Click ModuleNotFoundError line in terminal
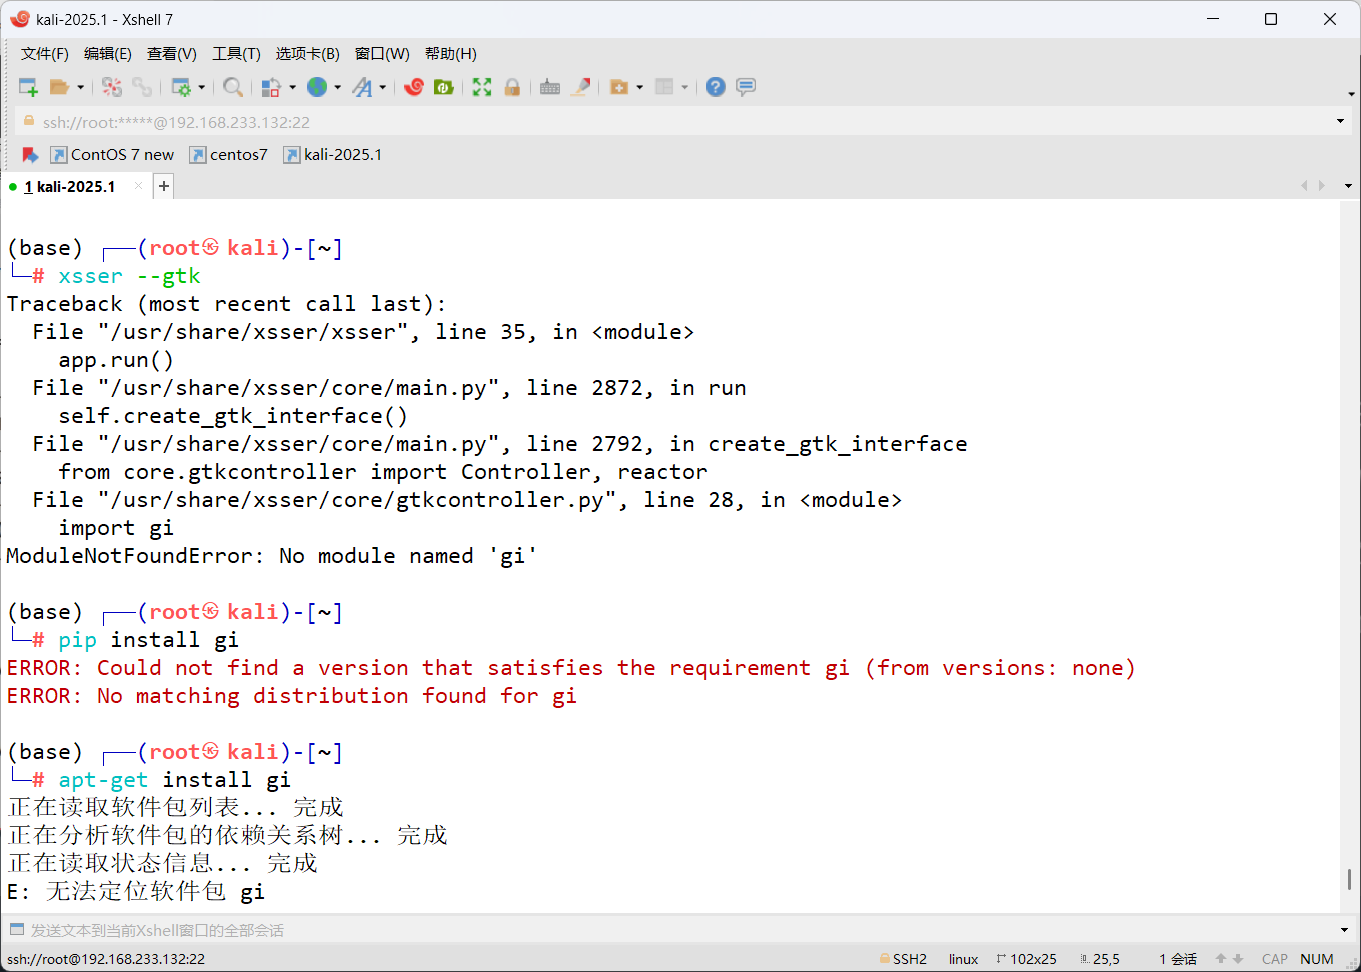This screenshot has width=1361, height=972. tap(272, 556)
